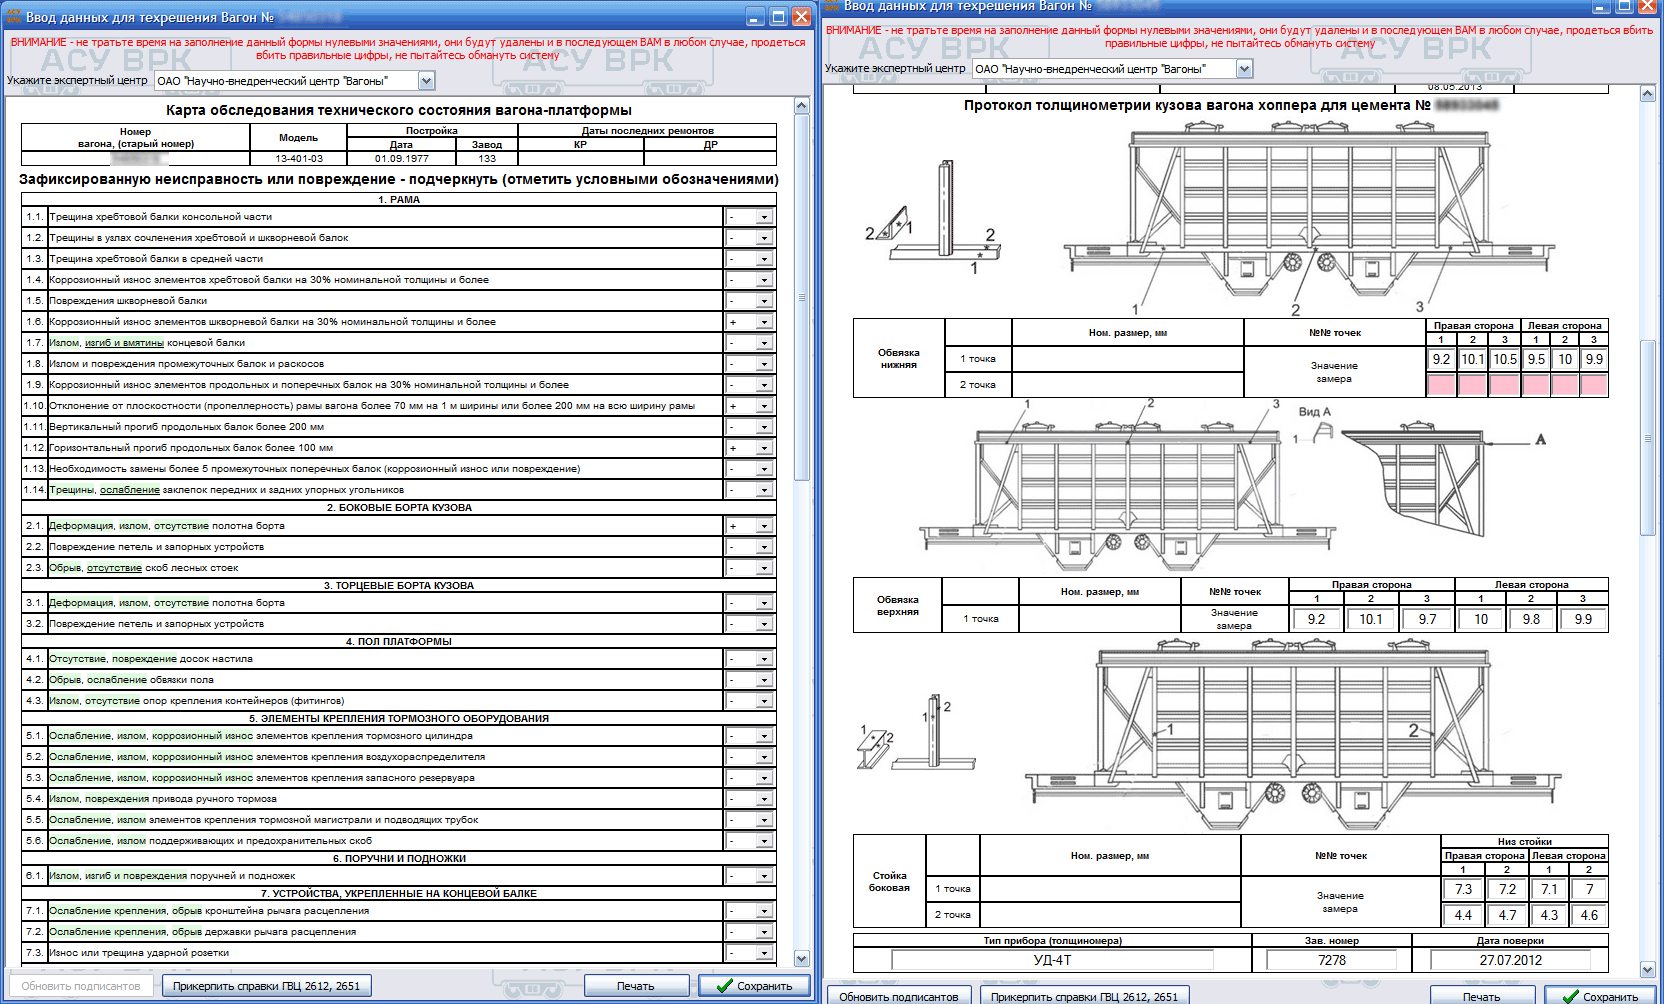The image size is (1664, 1004).
Task: Open dropdown for row 3.2 петель и запорных устройств
Action: tap(764, 624)
